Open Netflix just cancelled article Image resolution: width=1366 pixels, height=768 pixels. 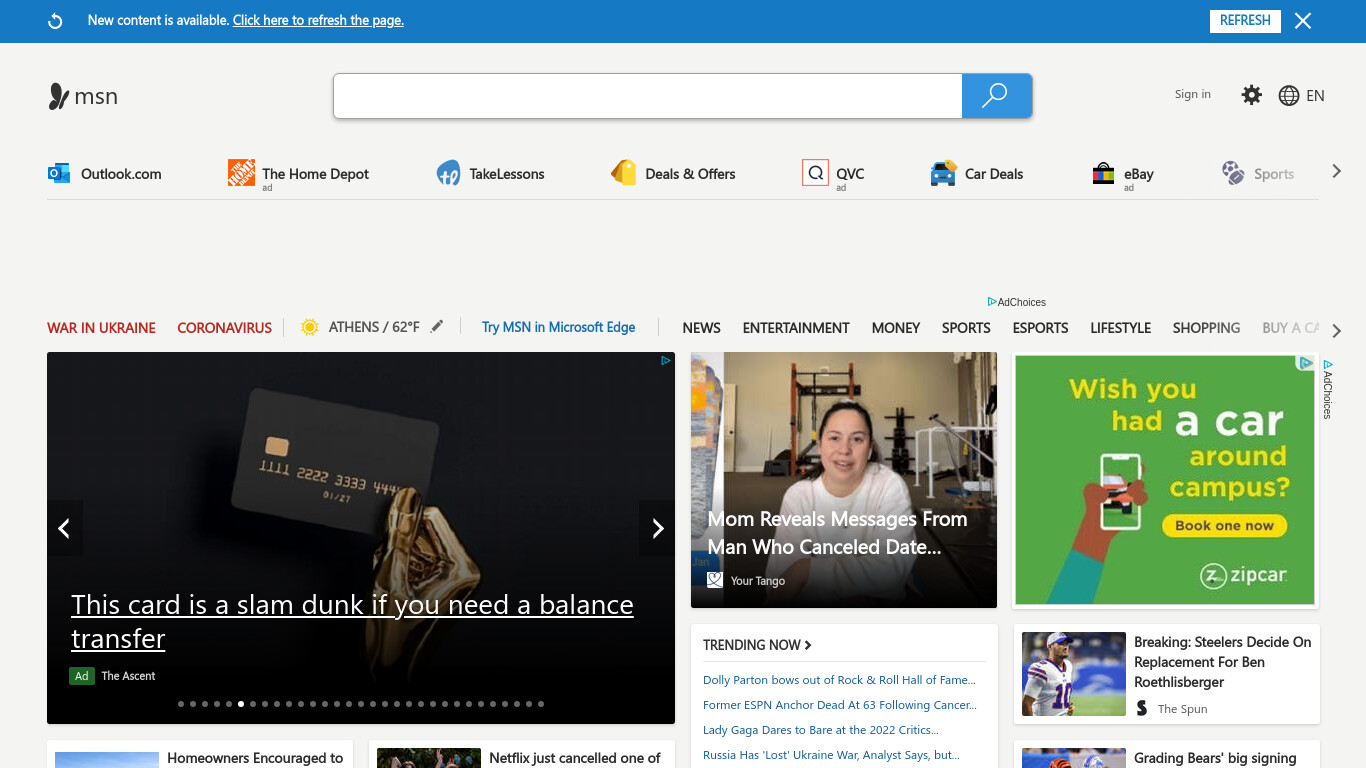point(575,758)
